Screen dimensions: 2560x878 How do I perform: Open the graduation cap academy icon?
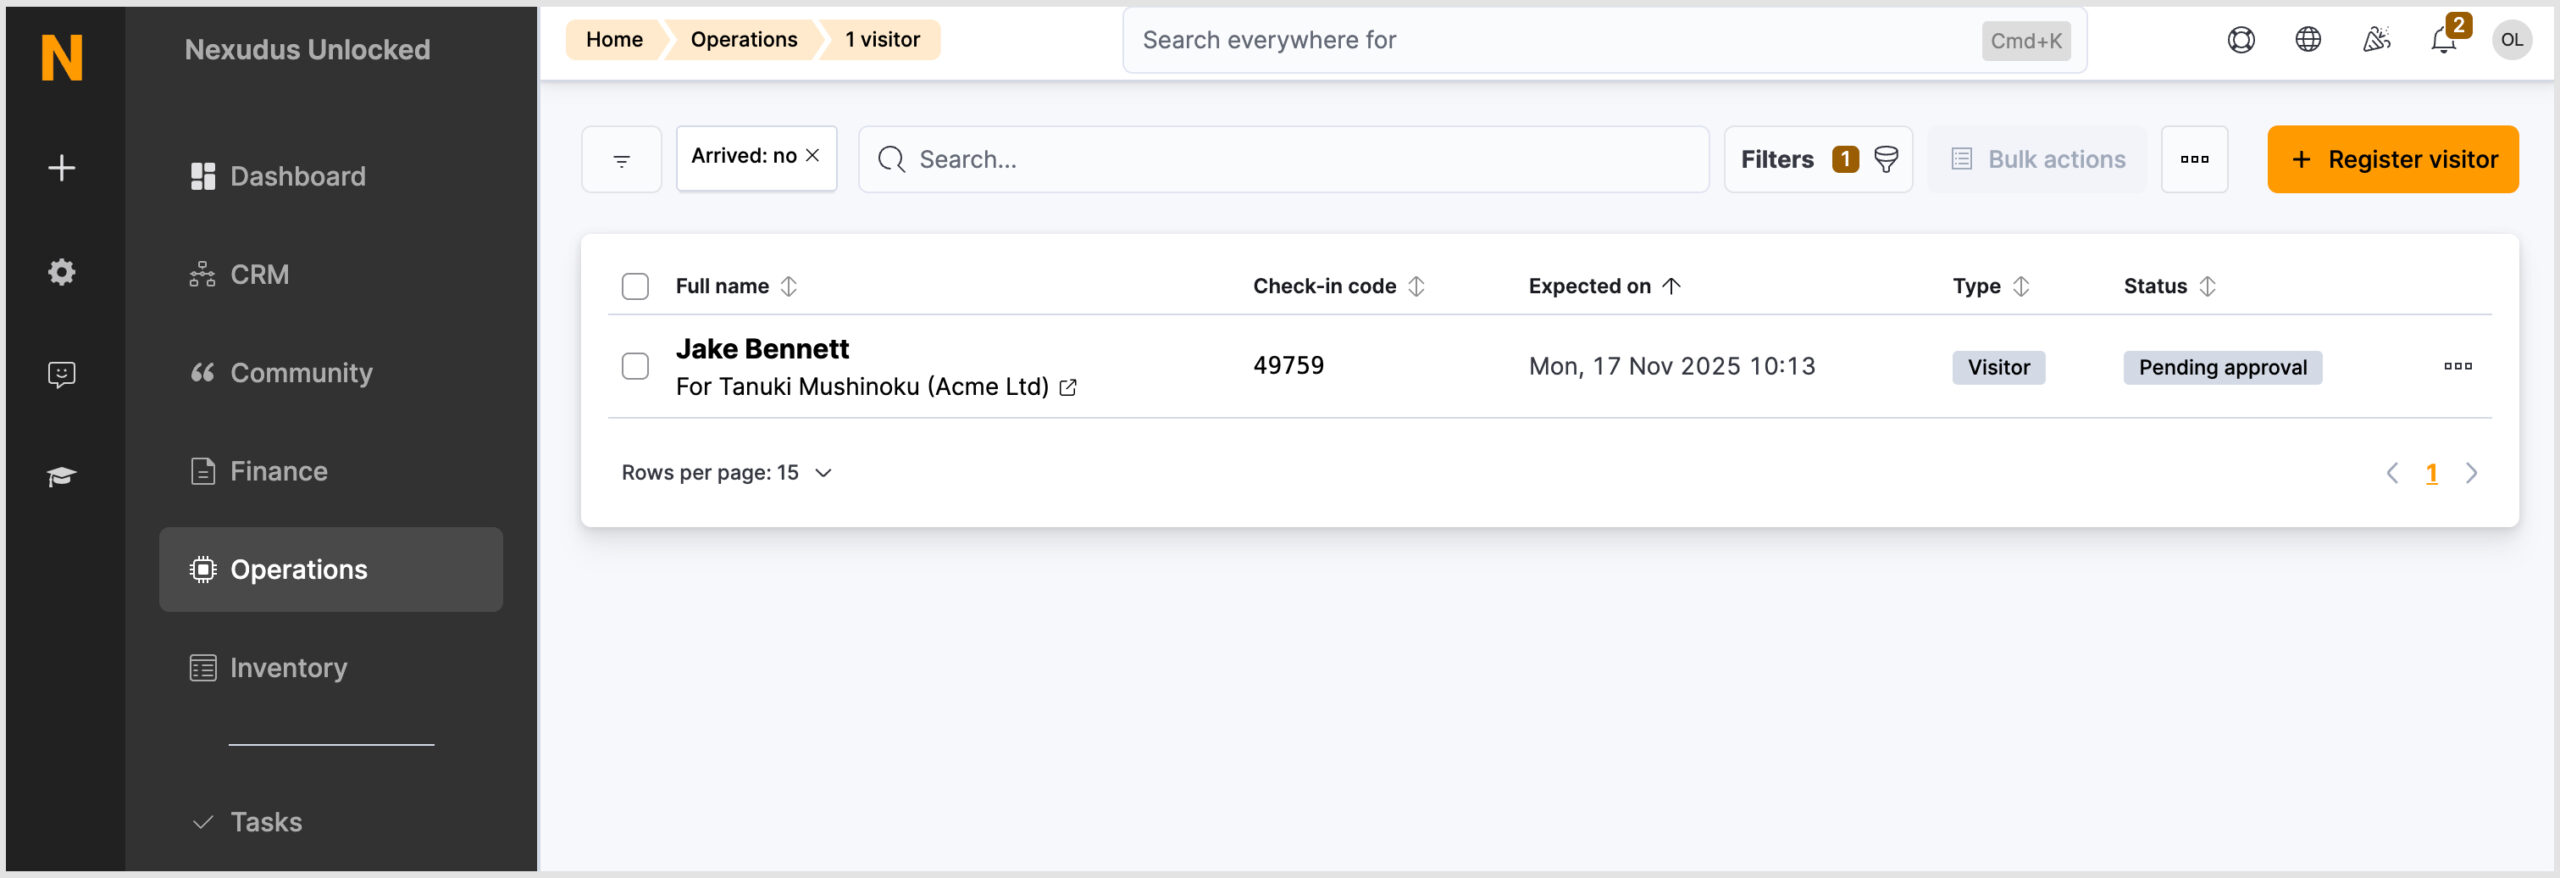coord(62,476)
